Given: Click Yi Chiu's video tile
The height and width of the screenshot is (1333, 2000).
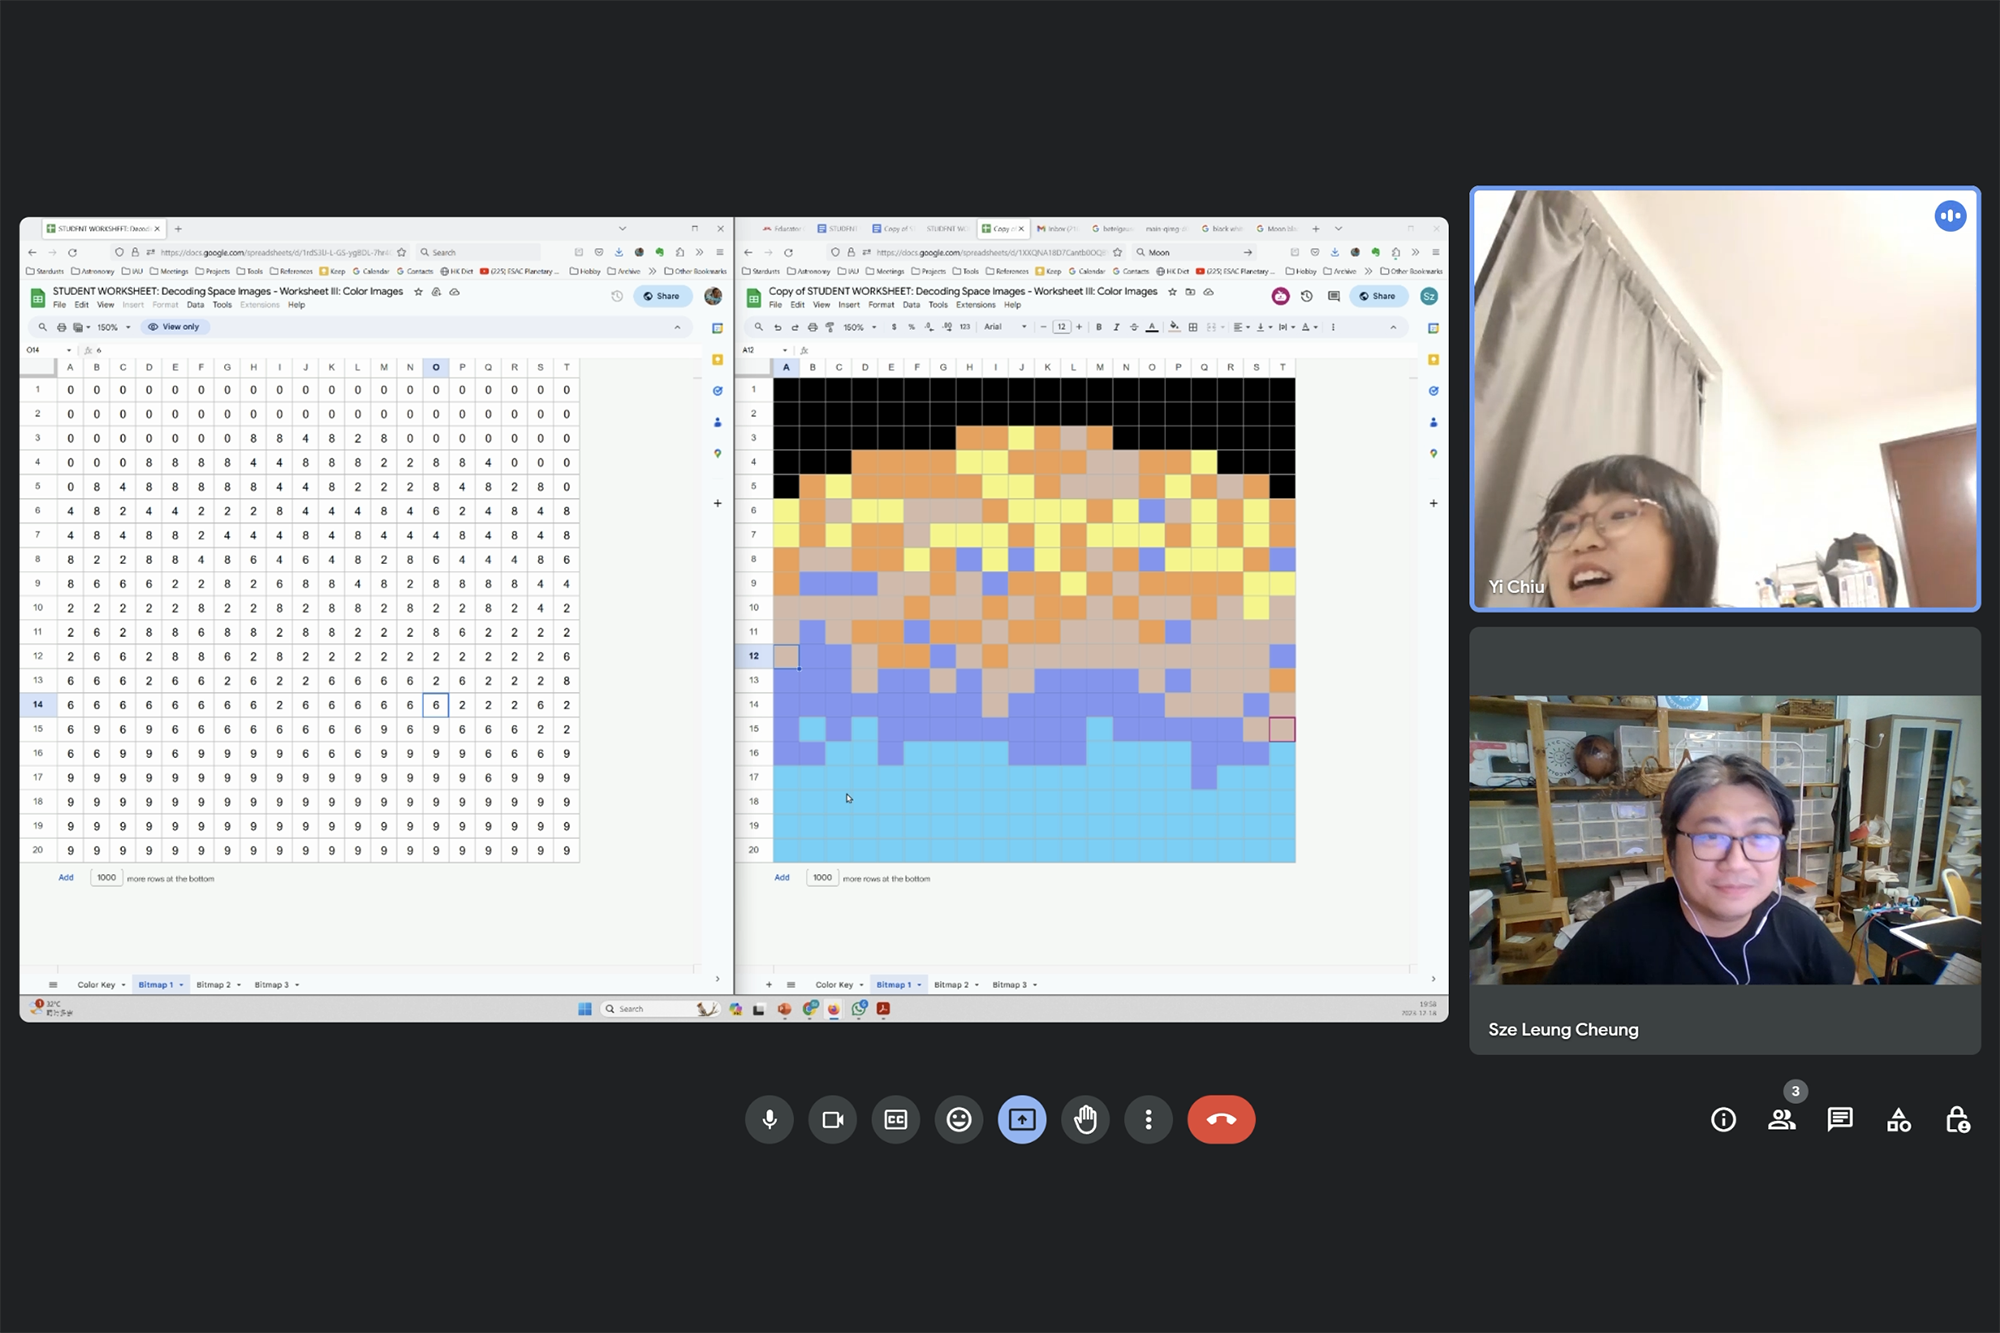Looking at the screenshot, I should 1724,398.
